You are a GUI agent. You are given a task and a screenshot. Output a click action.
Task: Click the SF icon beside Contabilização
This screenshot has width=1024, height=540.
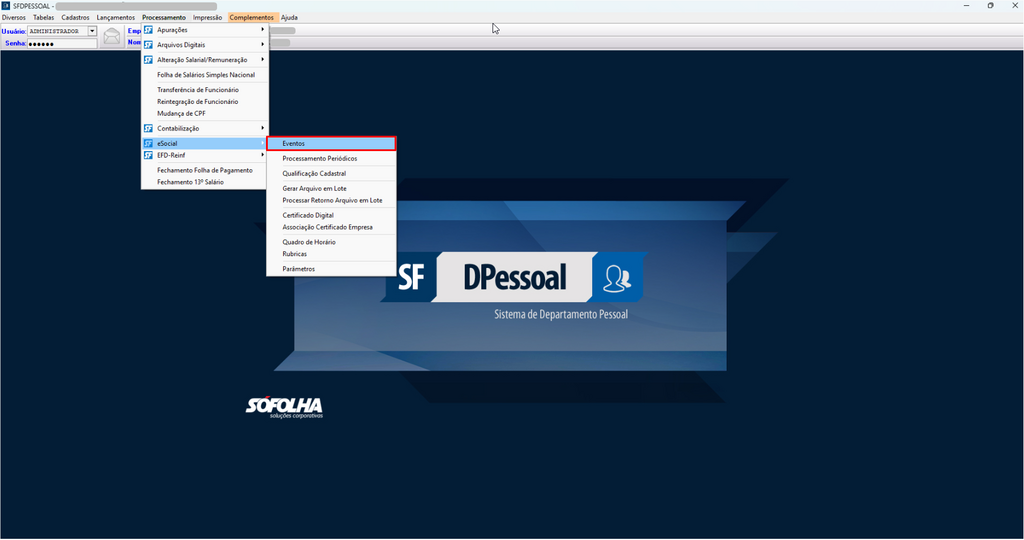click(148, 128)
